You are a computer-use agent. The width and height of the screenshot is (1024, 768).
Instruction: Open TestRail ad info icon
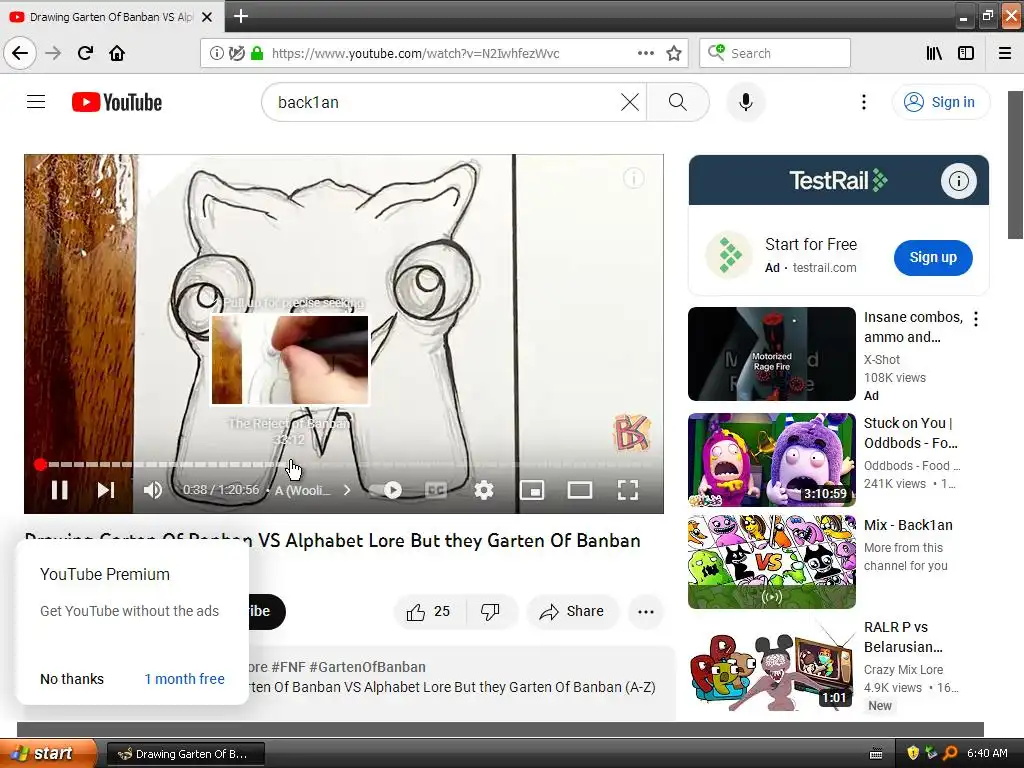(x=959, y=181)
